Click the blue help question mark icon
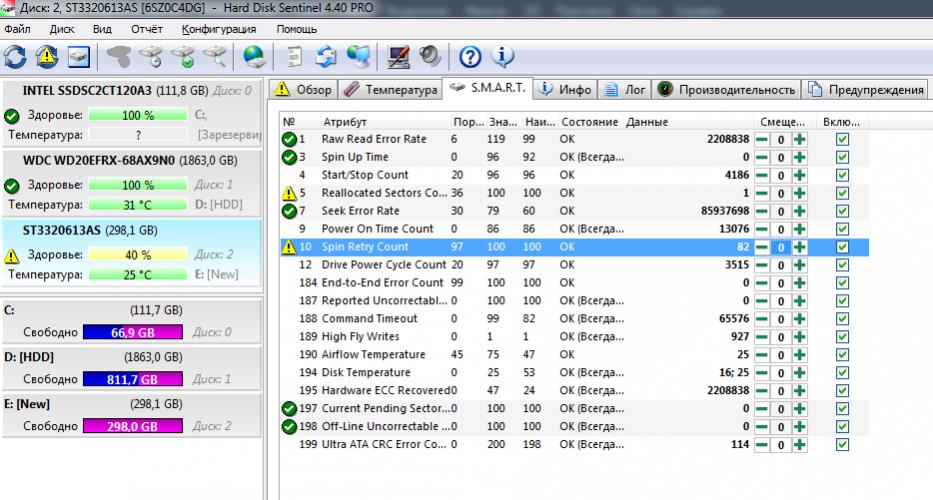The width and height of the screenshot is (933, 500). click(470, 56)
